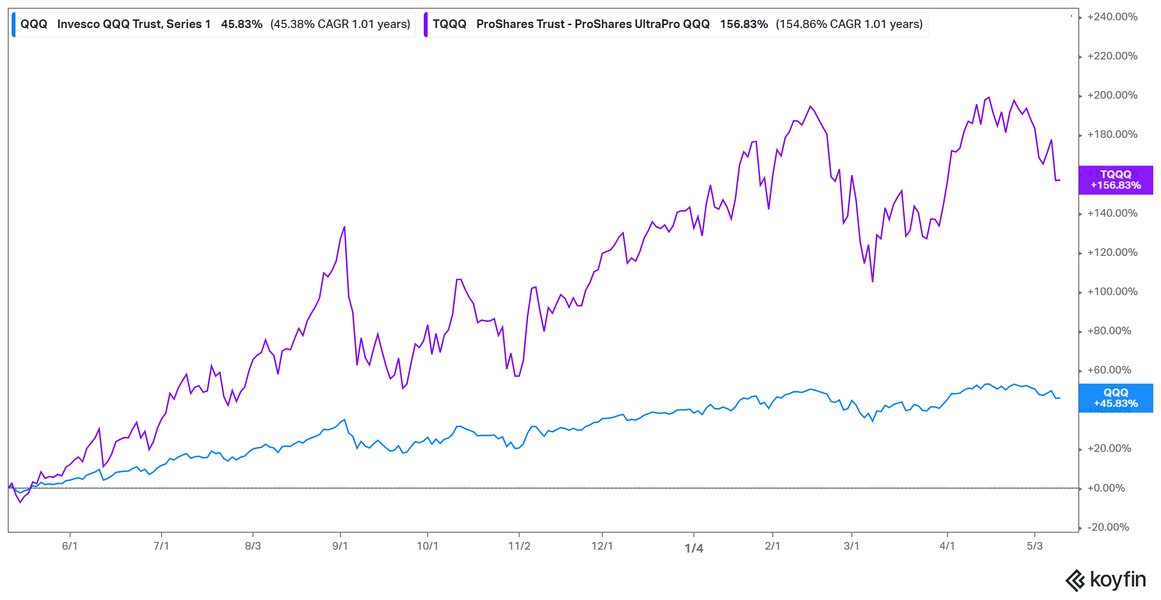
Task: Click the 3/1 date label
Action: point(852,546)
